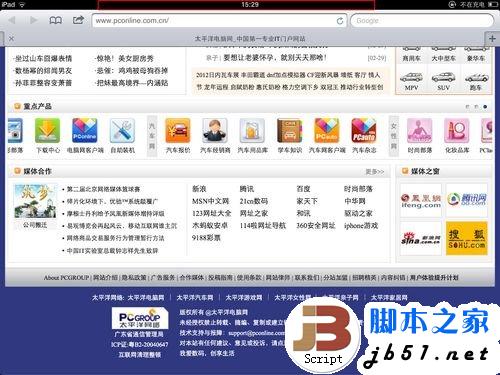Open the 电脑网客户端 PConline icon
Viewport: 500px width, 375px height.
[85, 131]
